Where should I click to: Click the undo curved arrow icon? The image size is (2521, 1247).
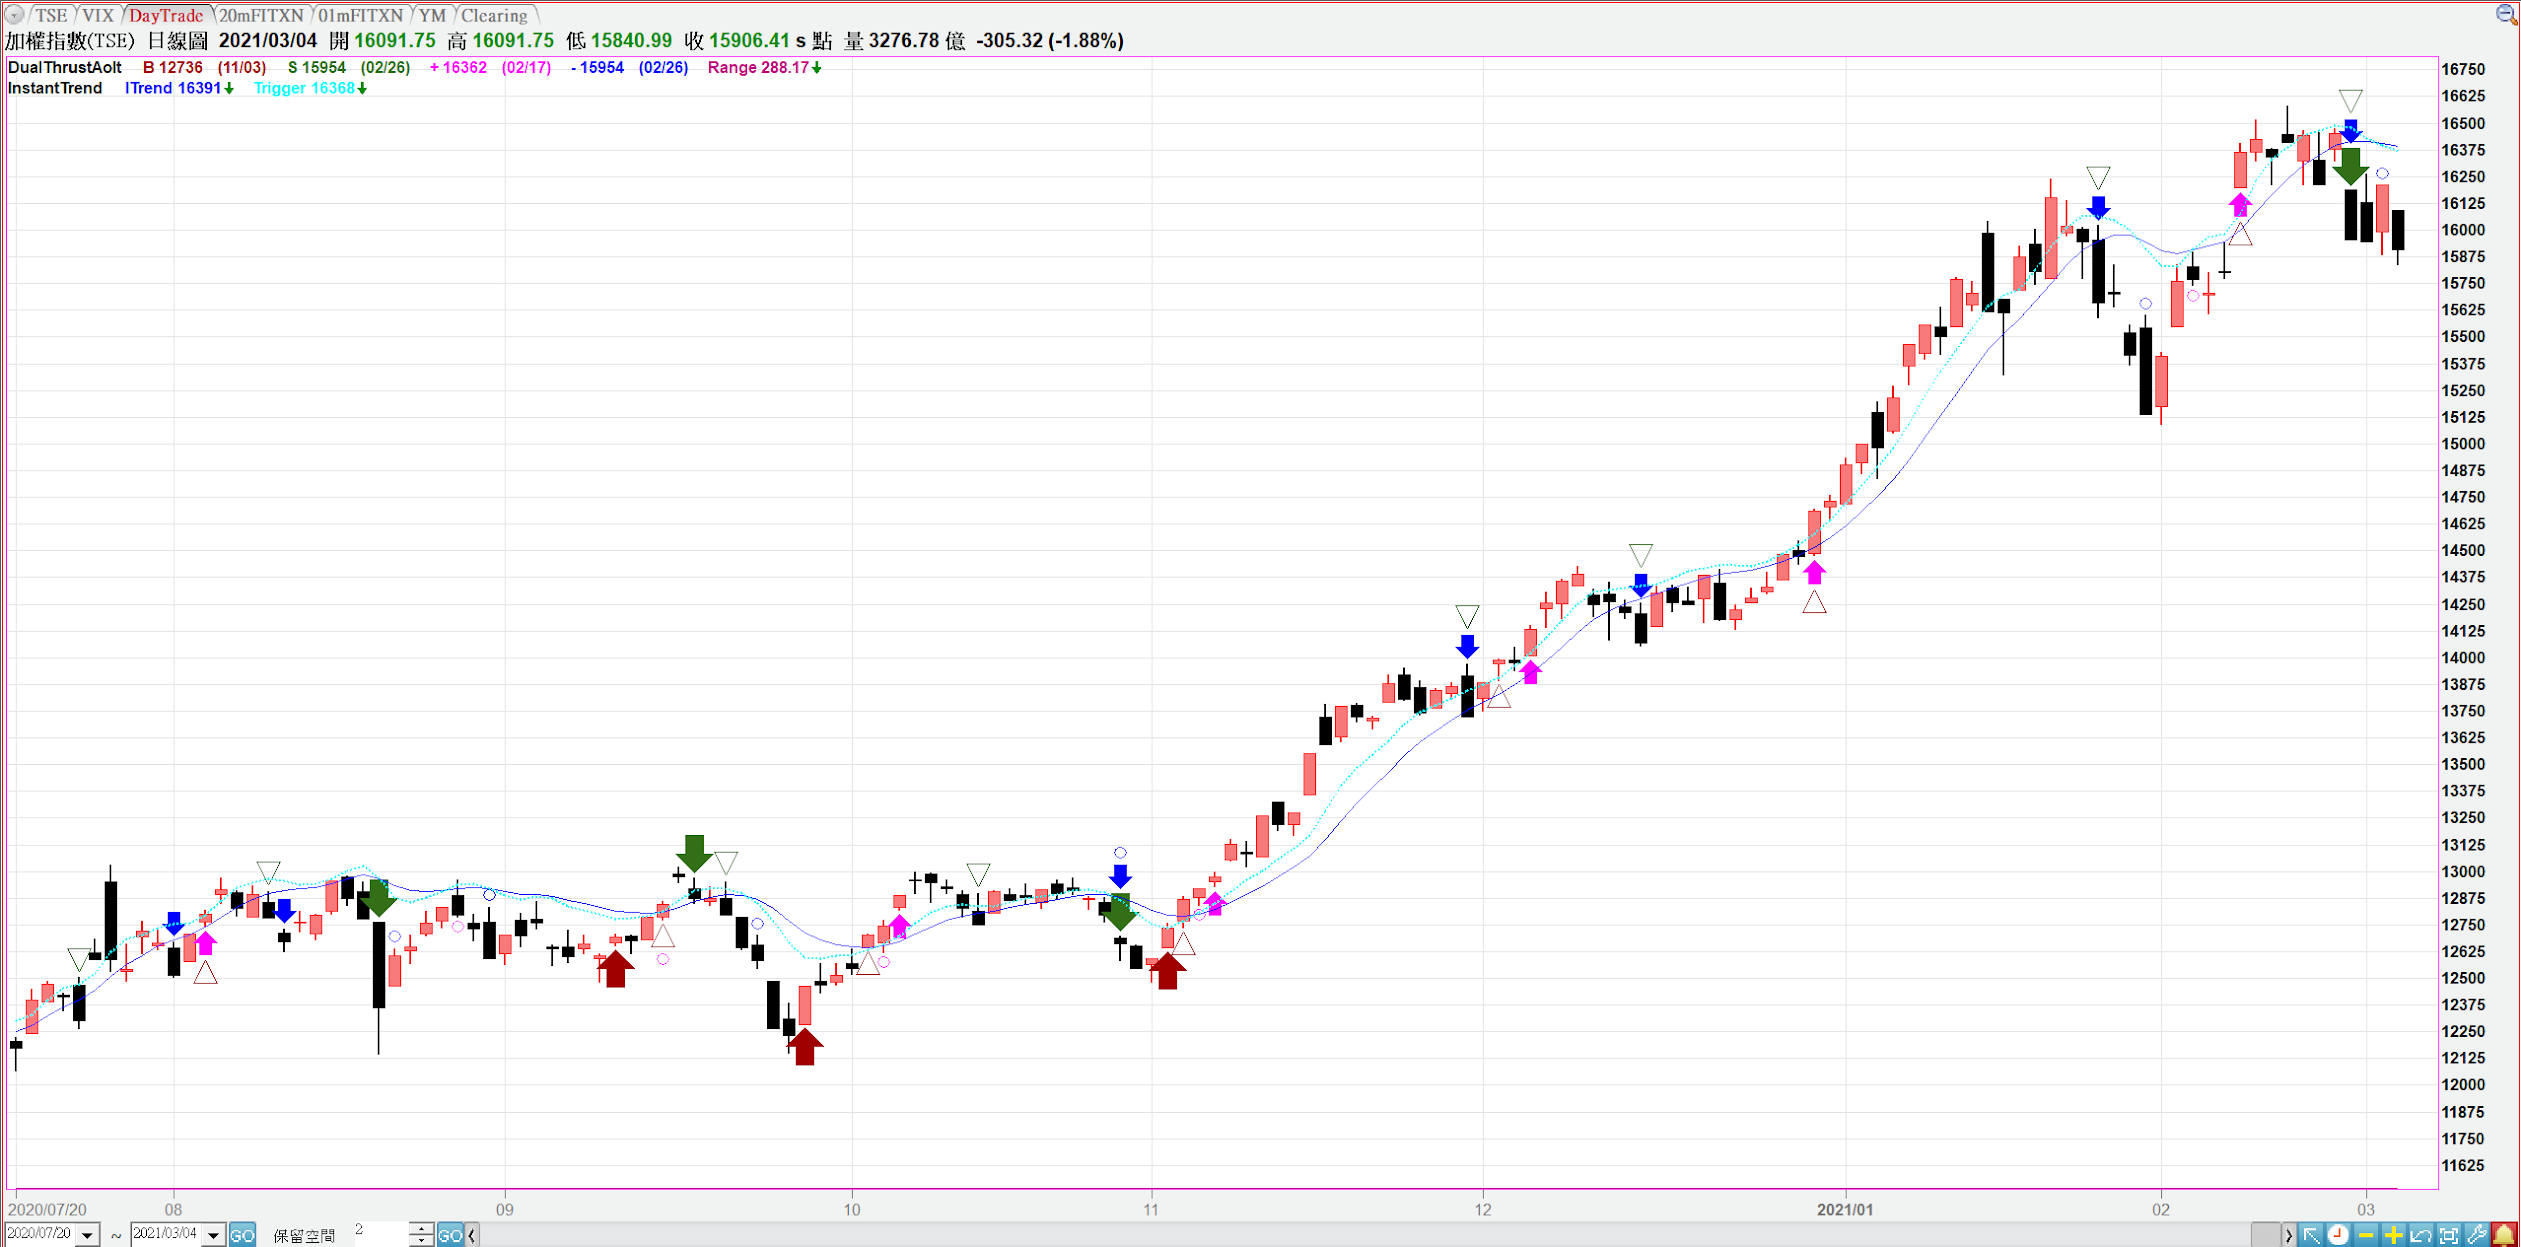[2421, 1235]
